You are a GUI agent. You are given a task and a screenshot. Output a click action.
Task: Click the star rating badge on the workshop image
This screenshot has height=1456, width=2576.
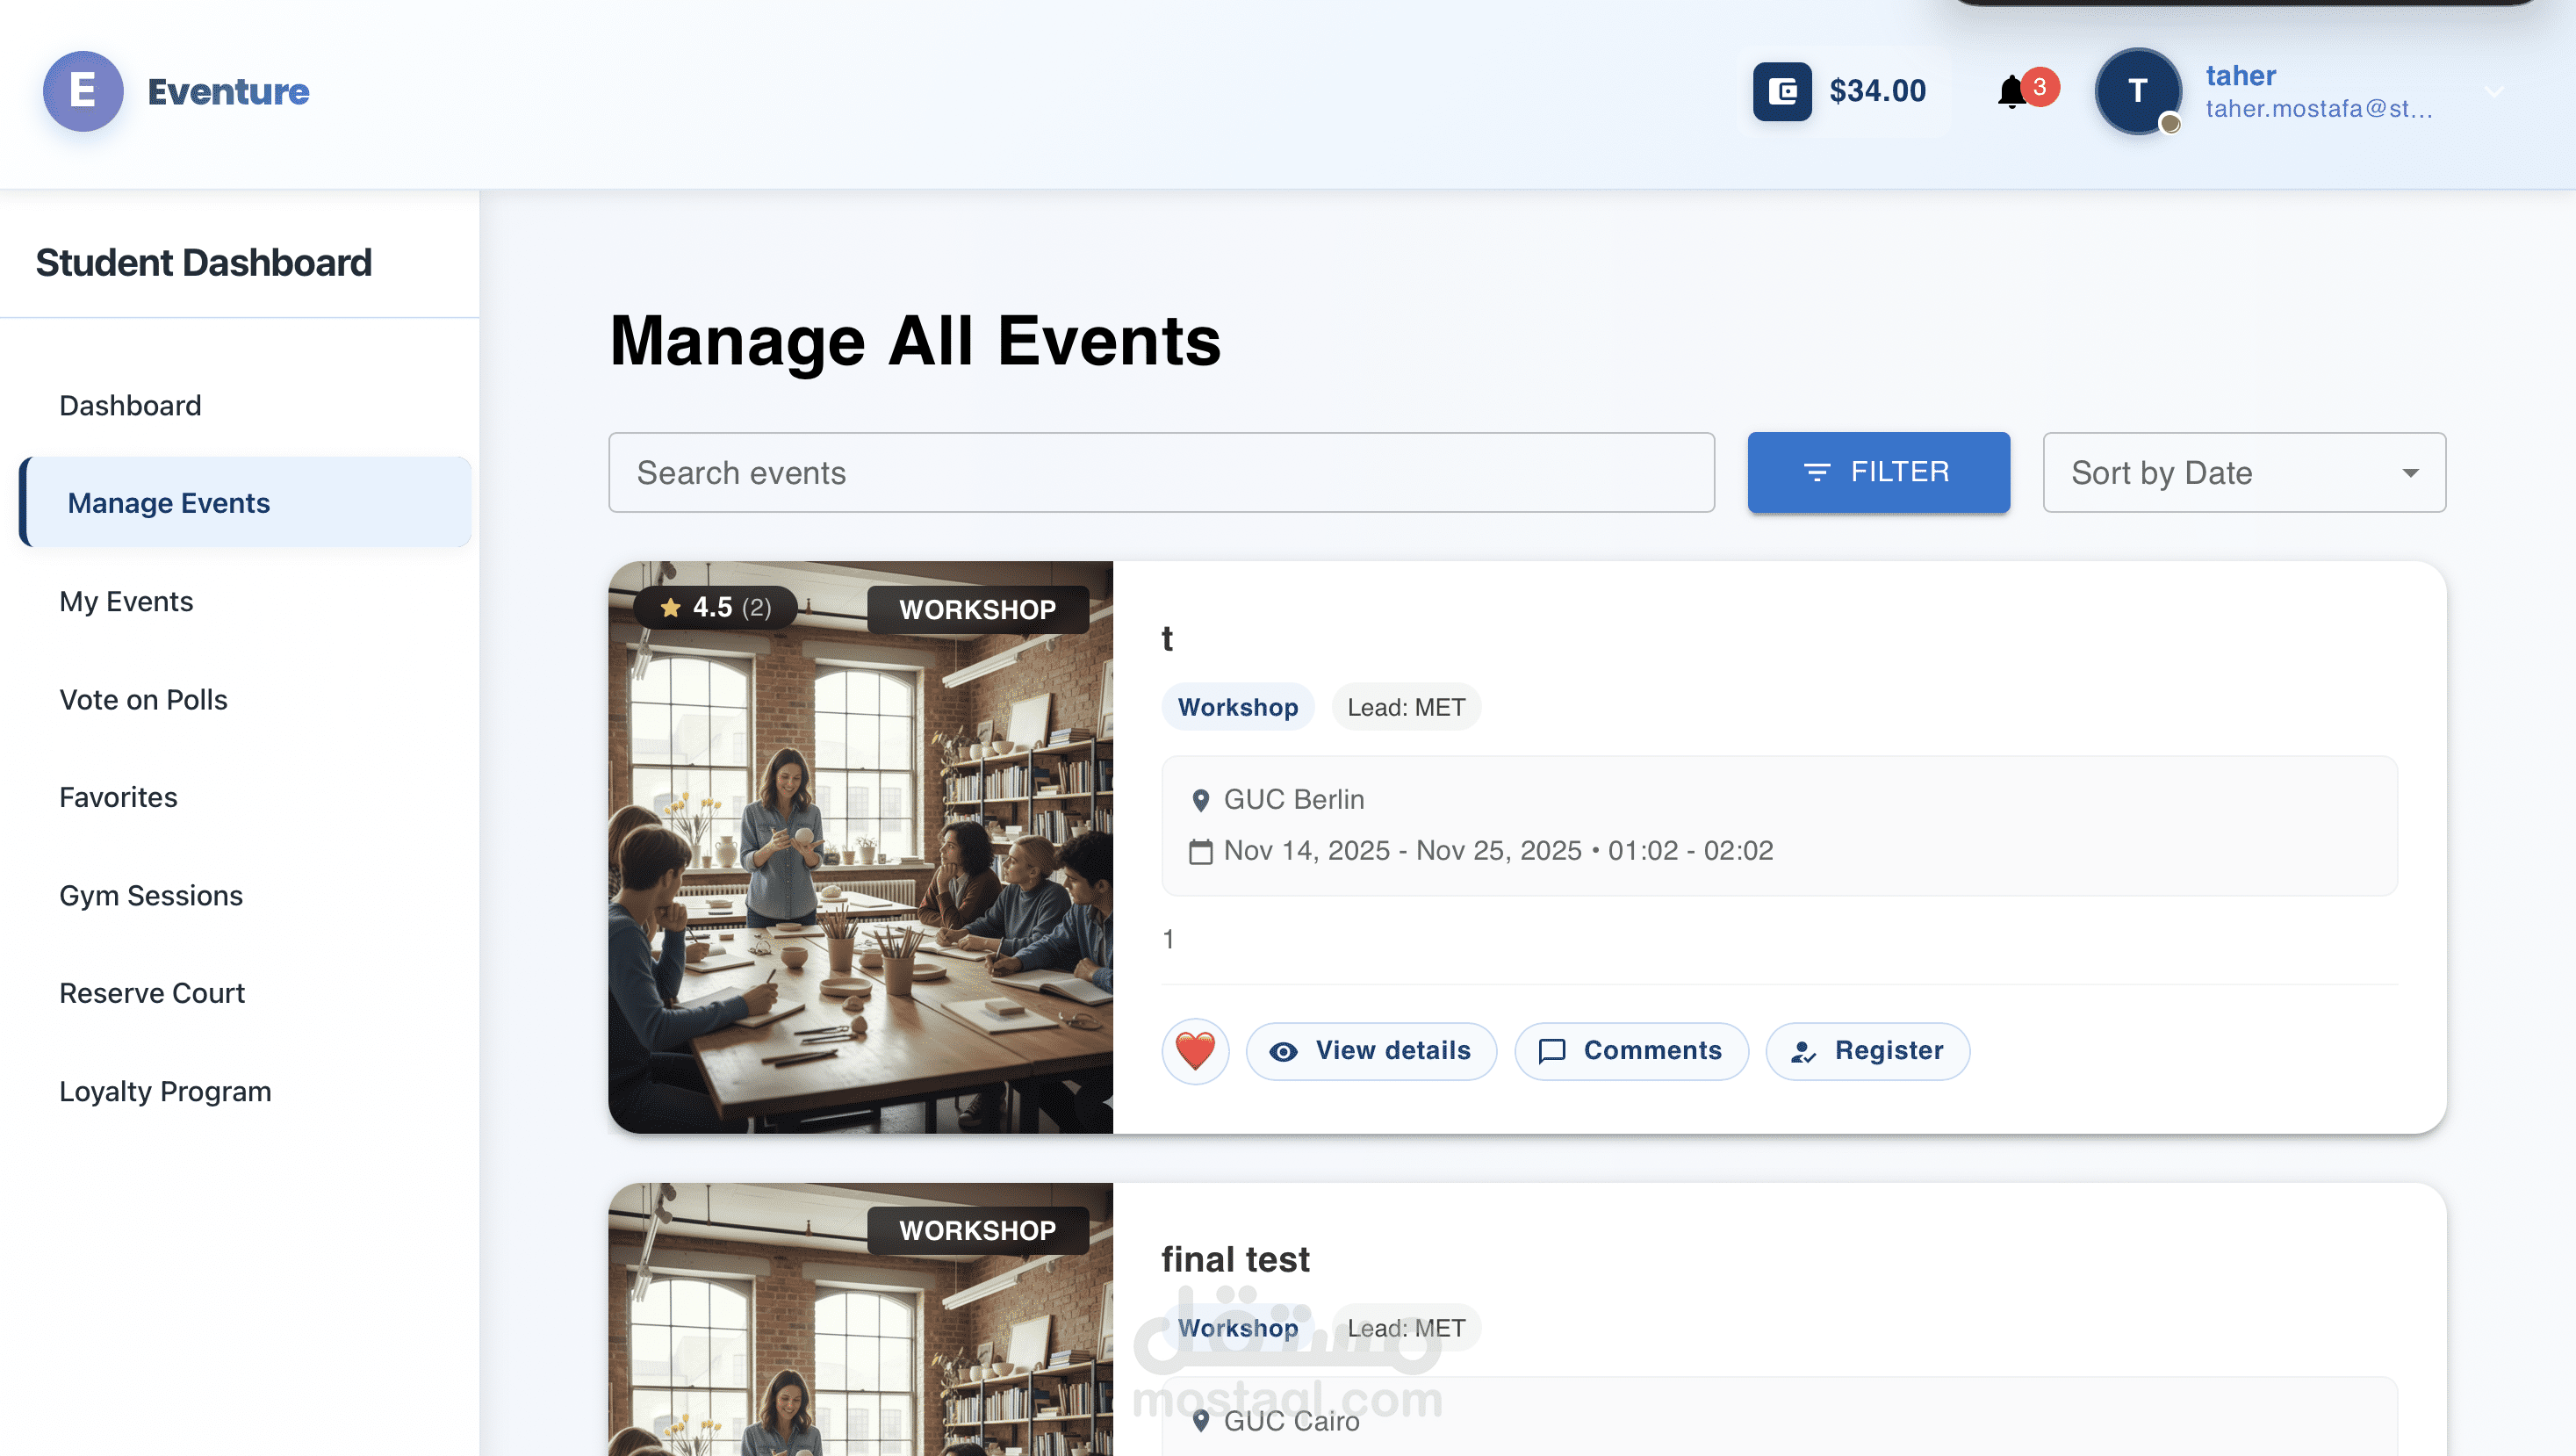coord(712,607)
